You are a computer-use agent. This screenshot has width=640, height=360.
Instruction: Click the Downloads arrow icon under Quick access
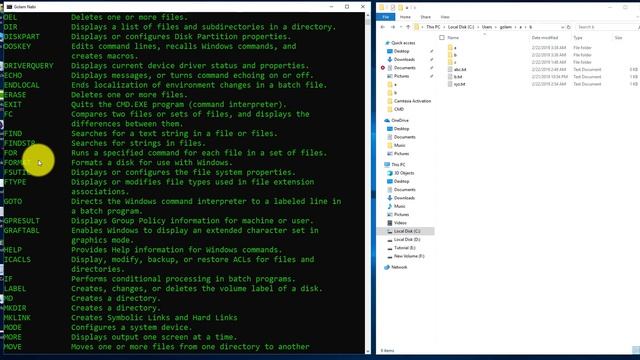(x=390, y=60)
